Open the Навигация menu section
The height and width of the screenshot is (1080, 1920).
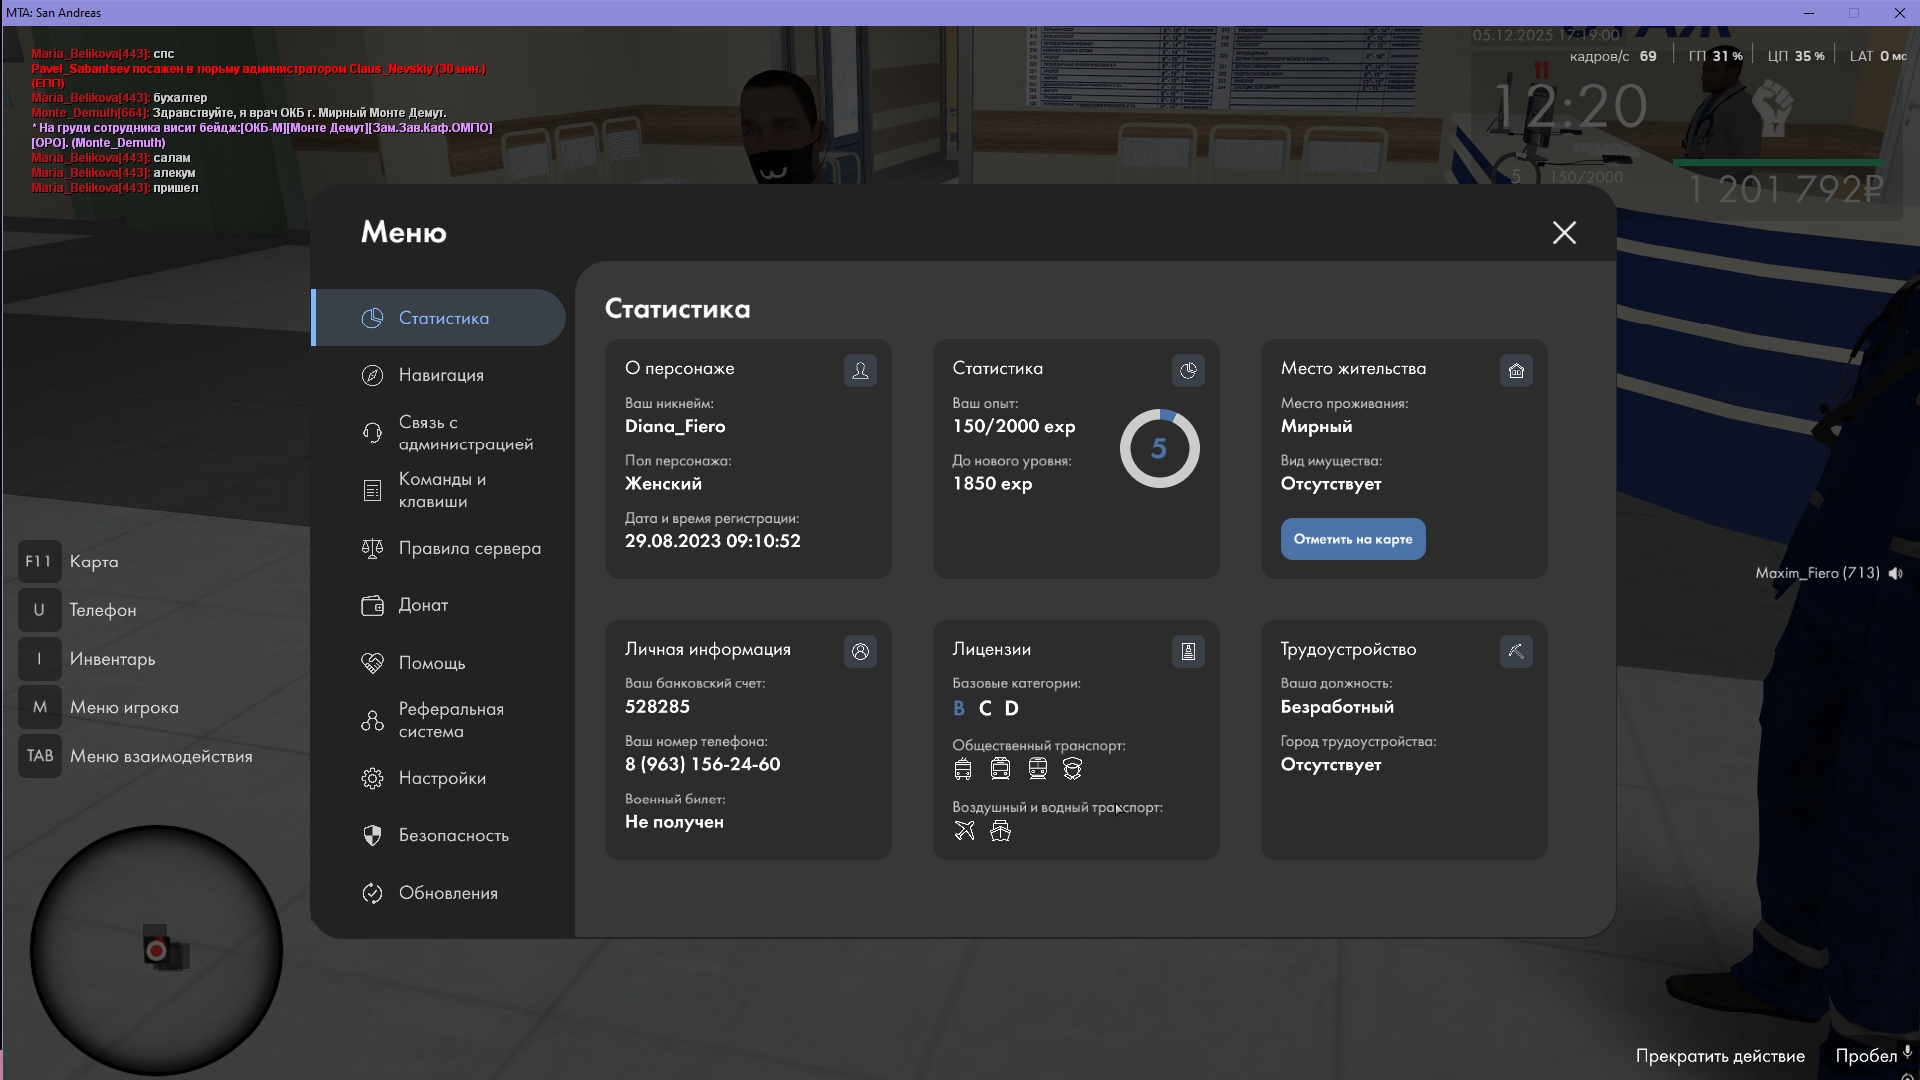pos(440,375)
